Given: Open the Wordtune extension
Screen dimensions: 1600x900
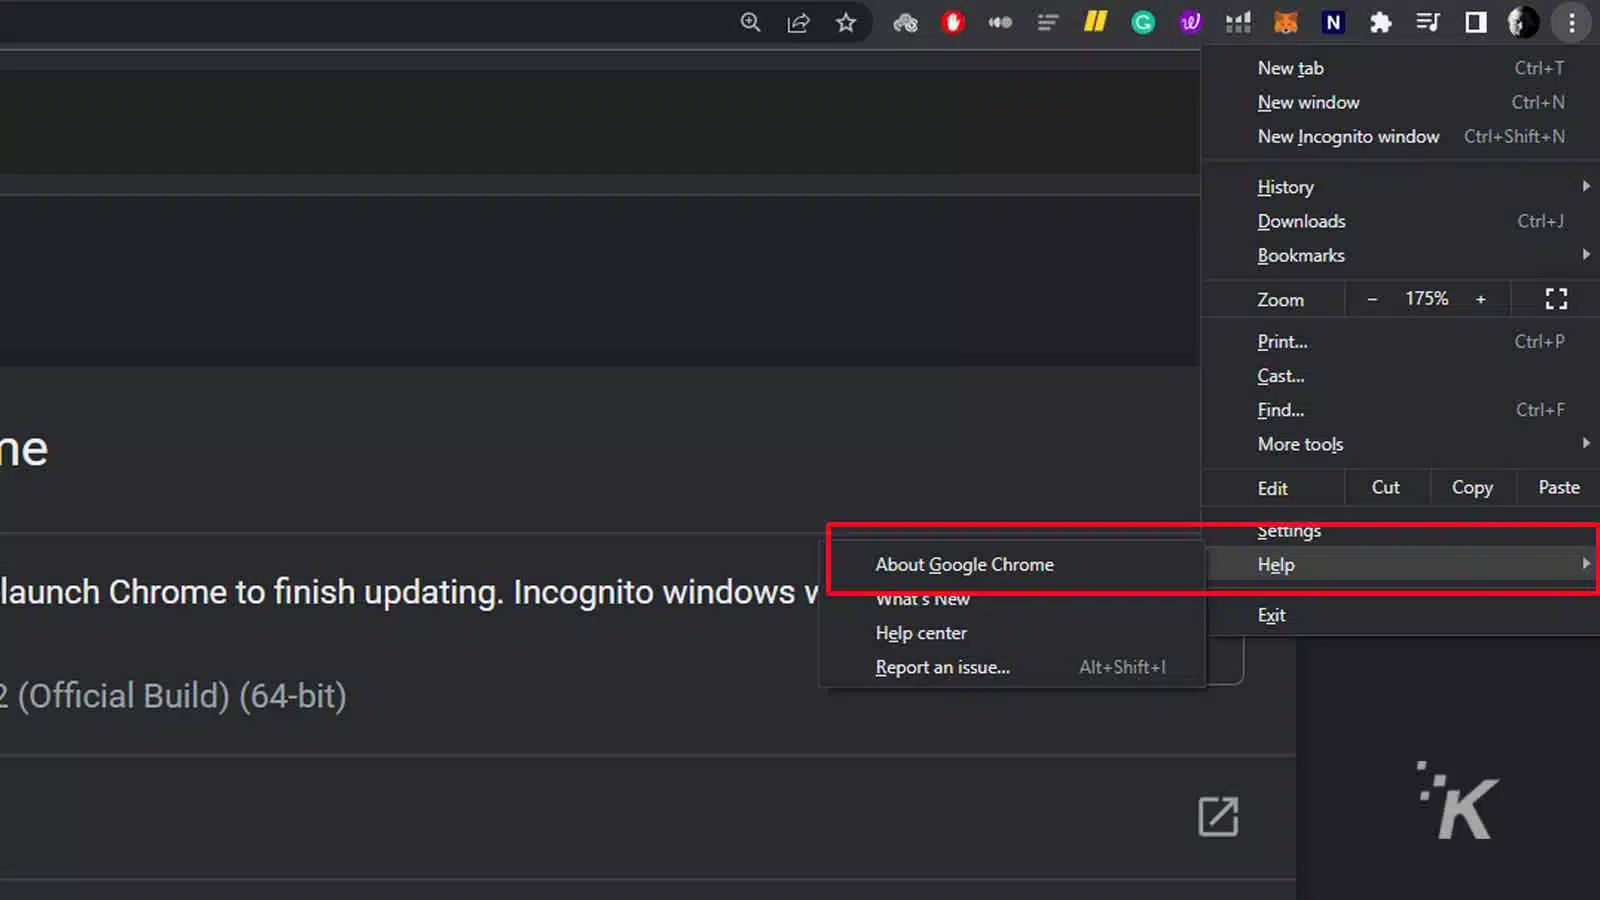Looking at the screenshot, I should click(1190, 22).
